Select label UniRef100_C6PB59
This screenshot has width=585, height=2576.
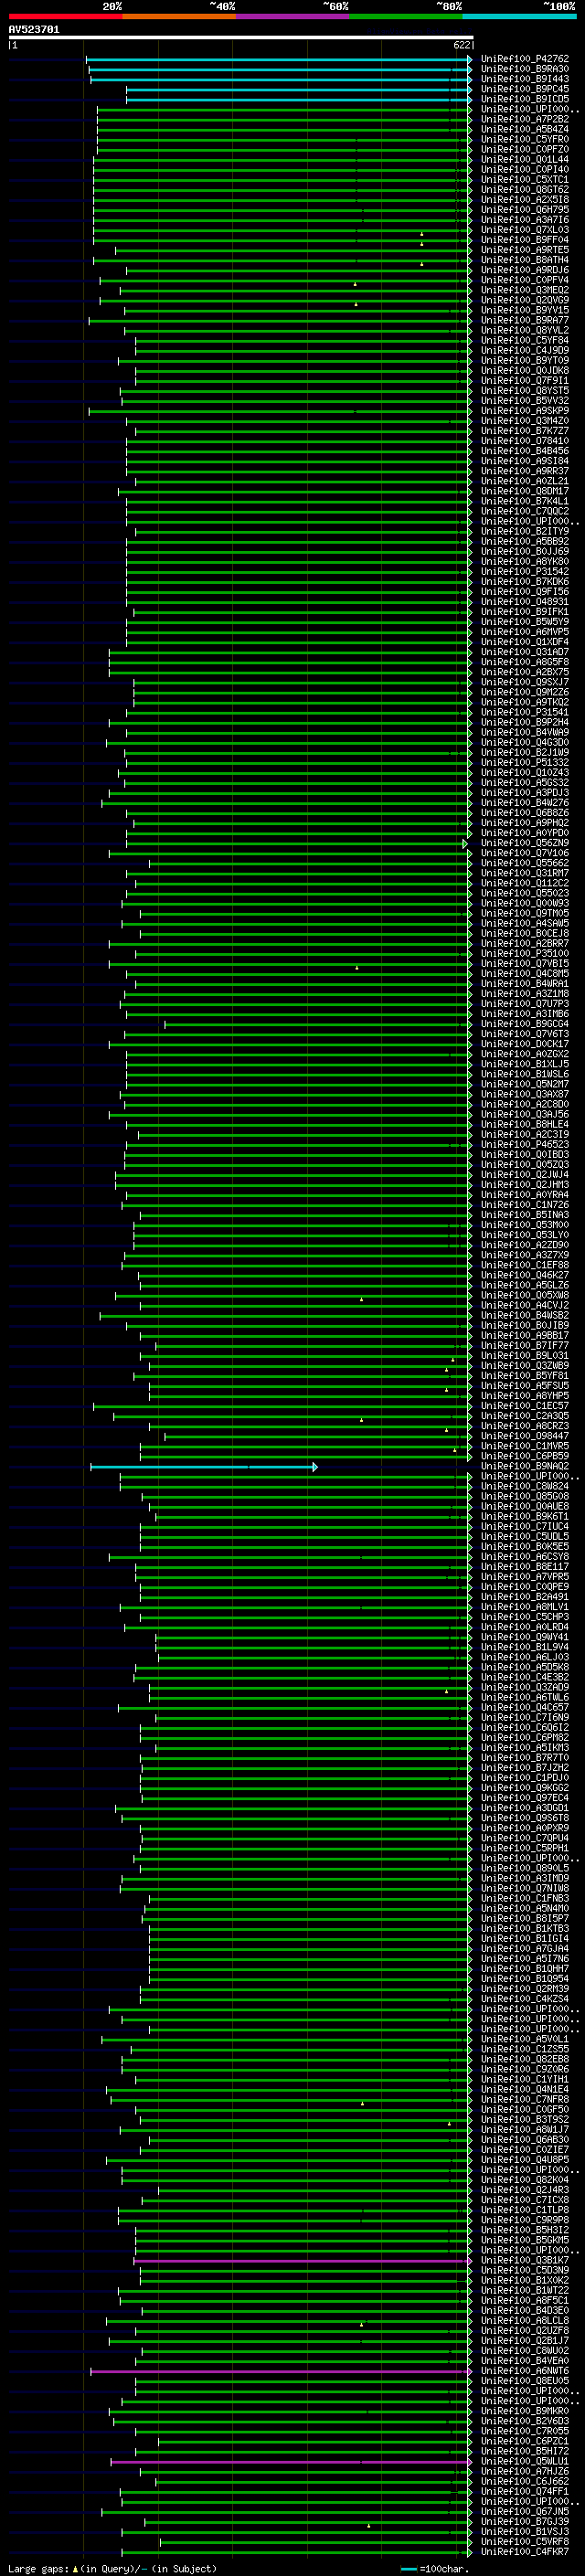coord(524,1456)
